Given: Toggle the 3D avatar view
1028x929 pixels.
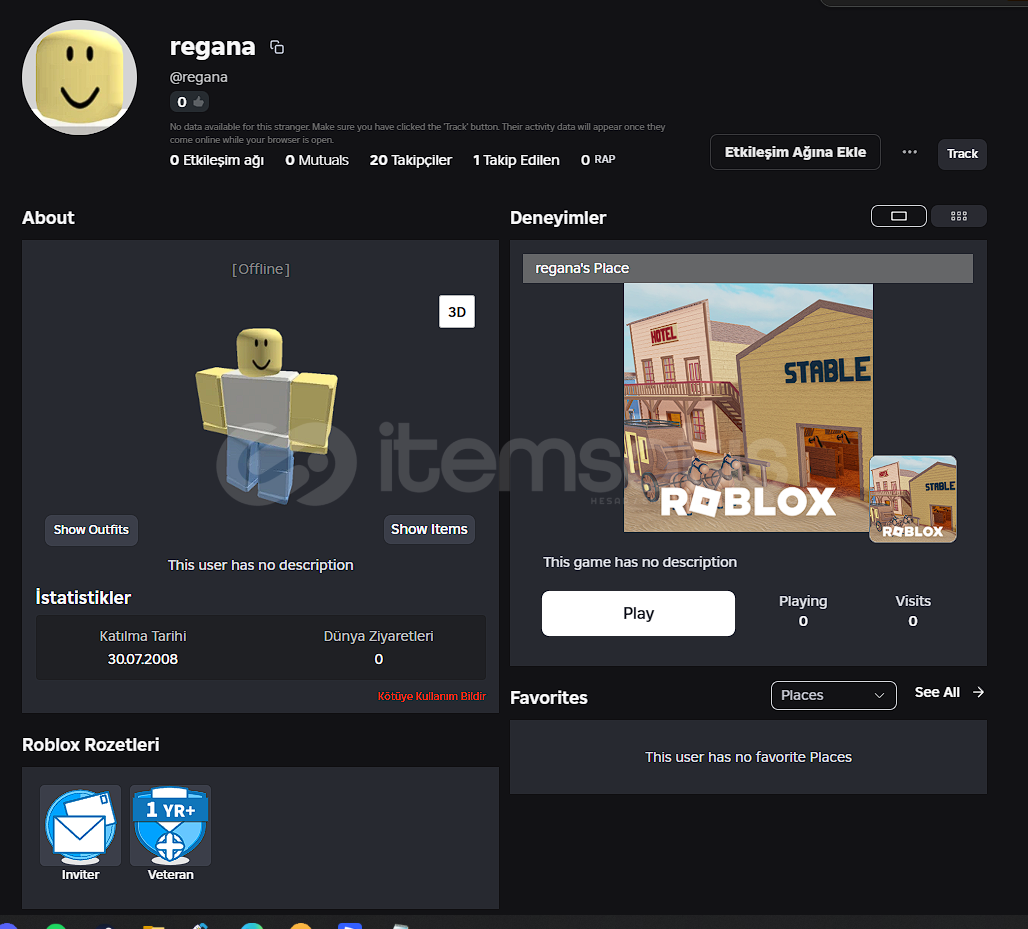Looking at the screenshot, I should click(457, 311).
